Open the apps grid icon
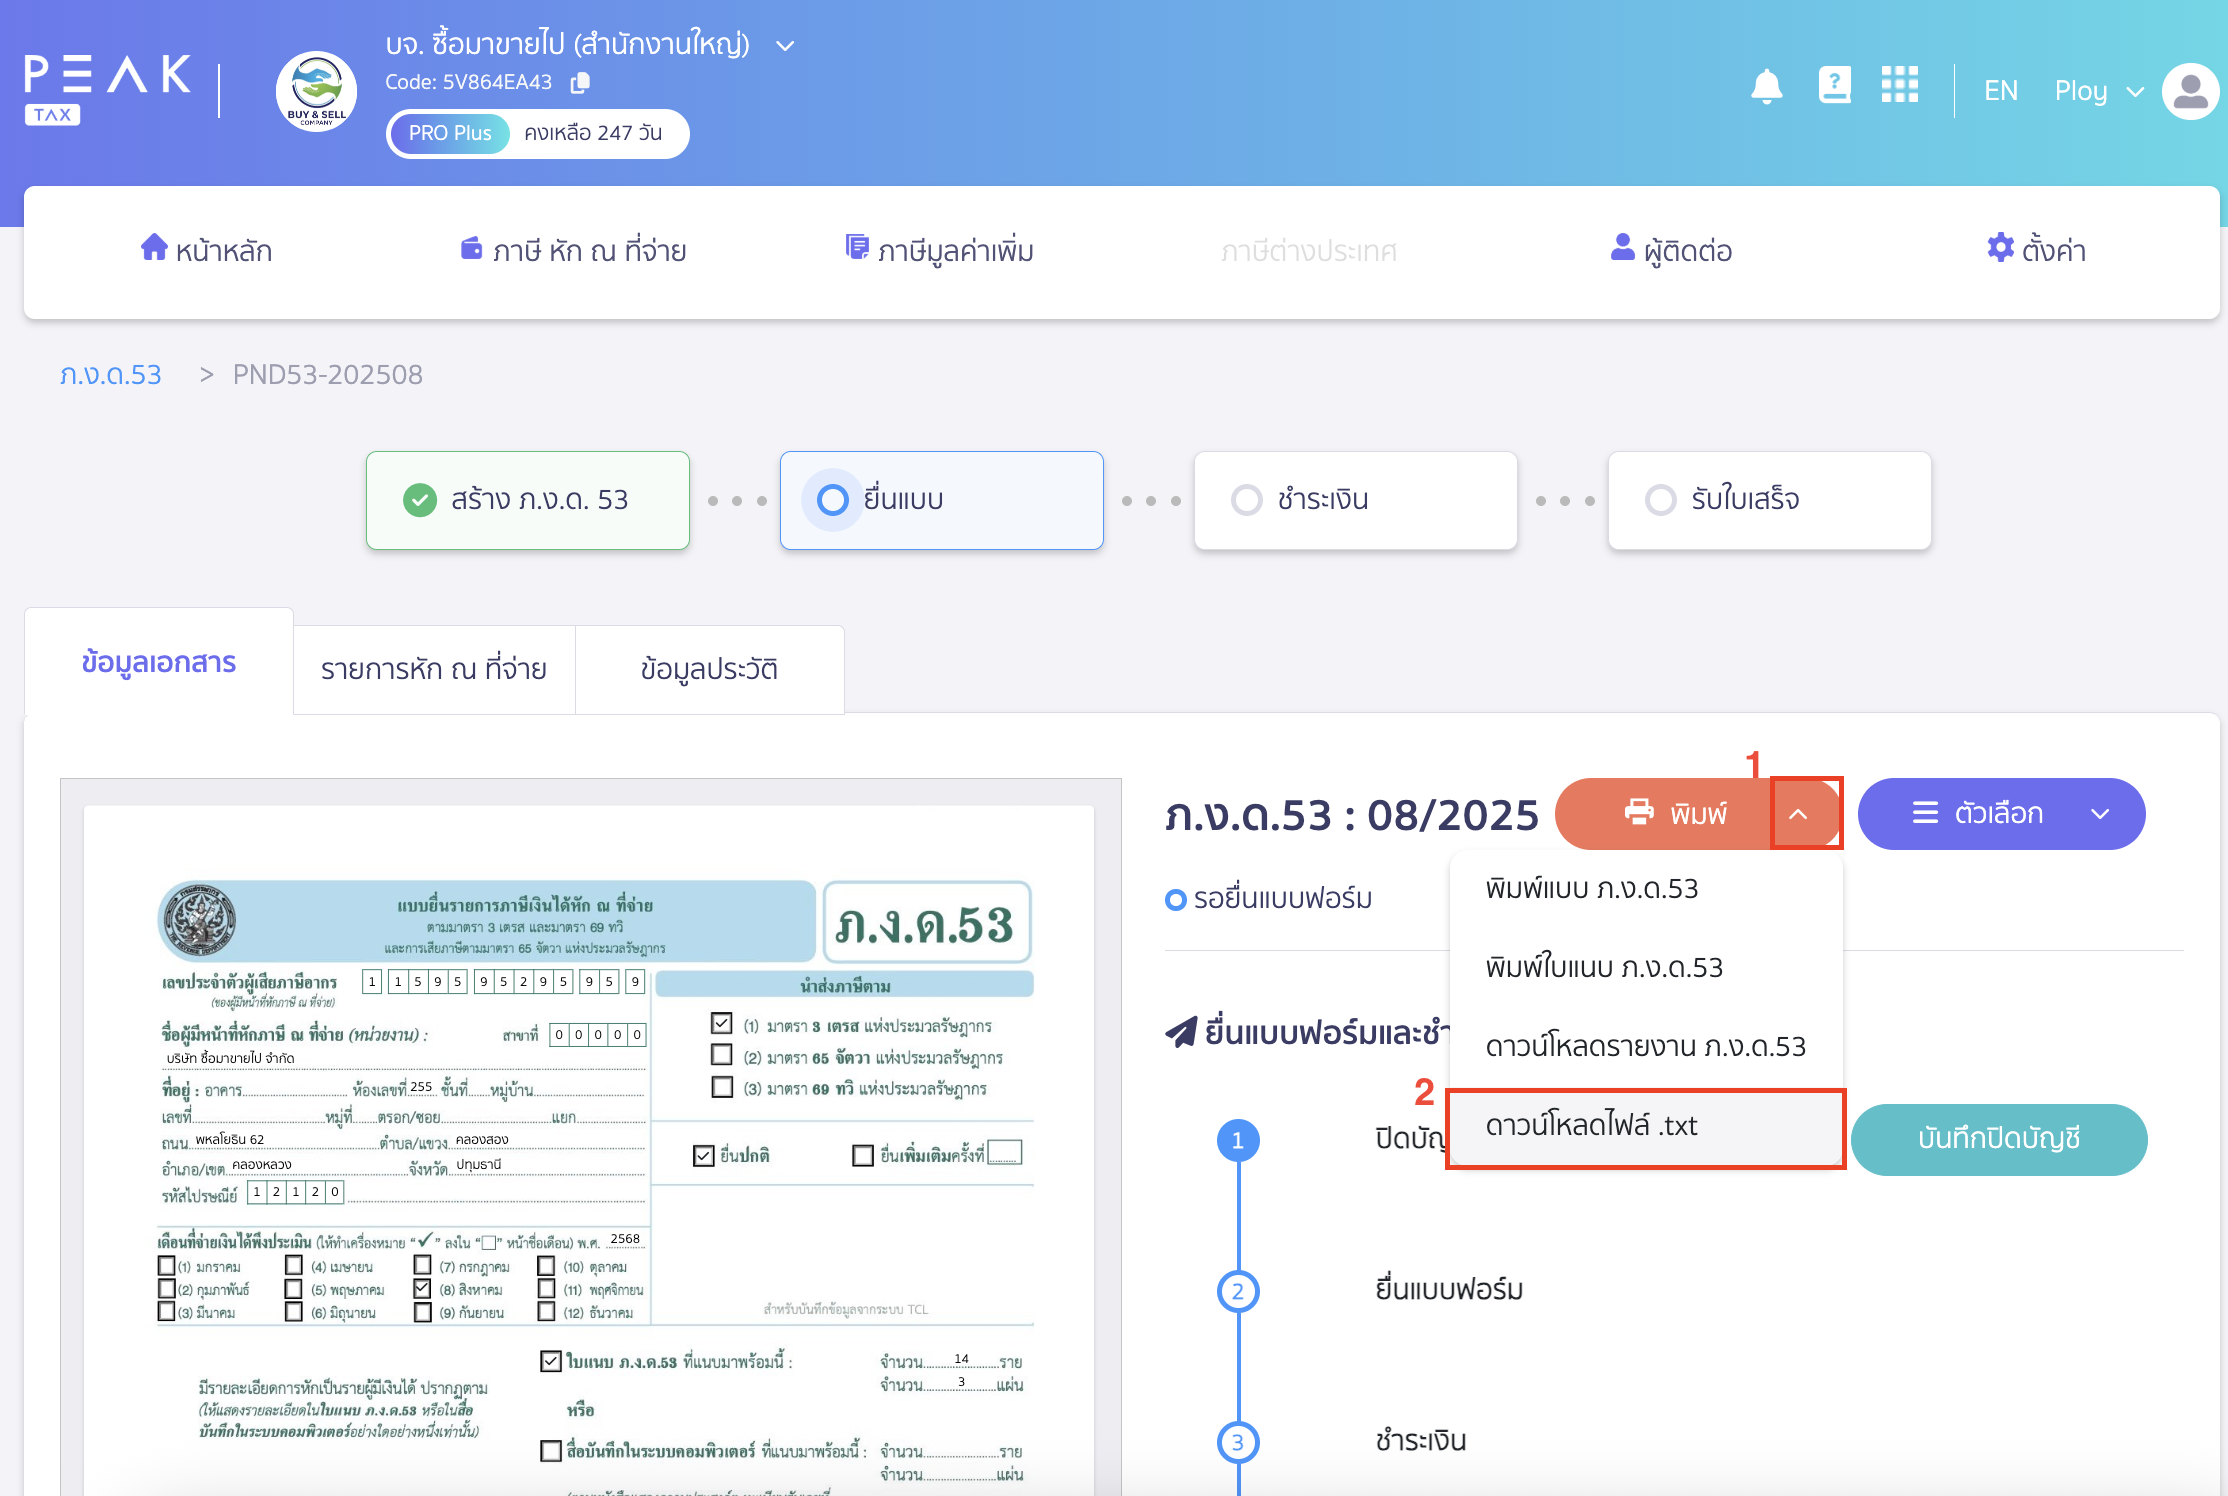Screen dimensions: 2228x1496 (x=1899, y=86)
